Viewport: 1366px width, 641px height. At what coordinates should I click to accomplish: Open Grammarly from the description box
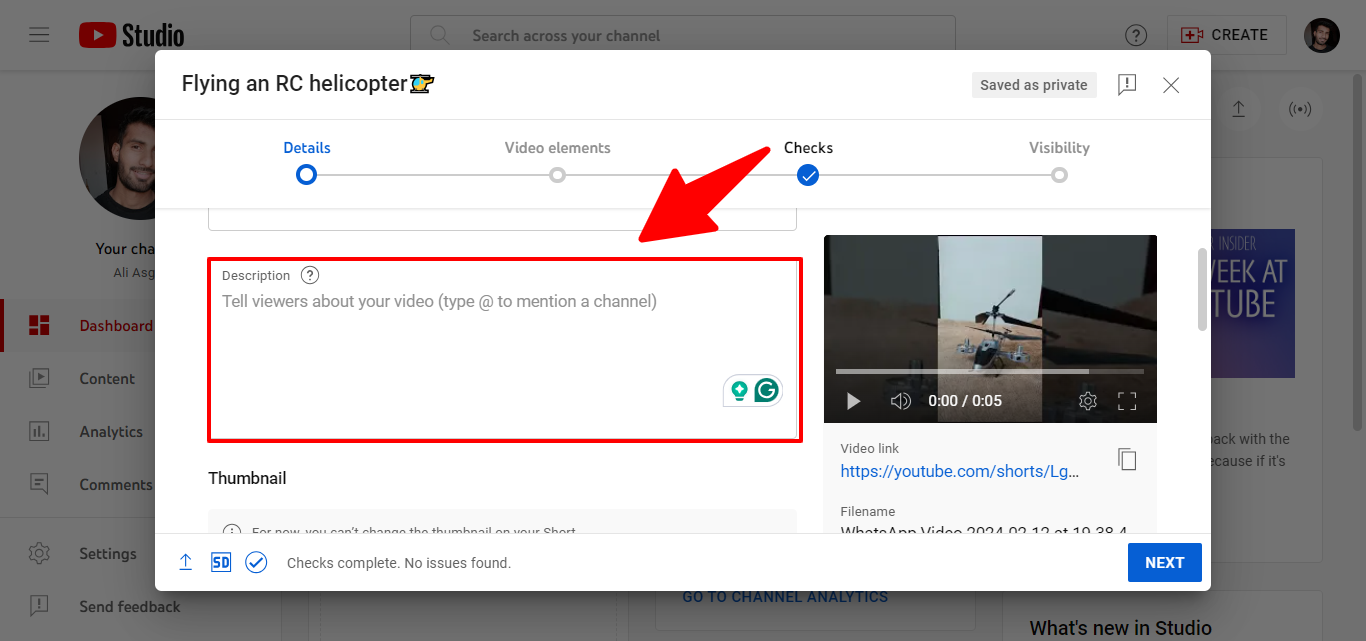point(767,391)
